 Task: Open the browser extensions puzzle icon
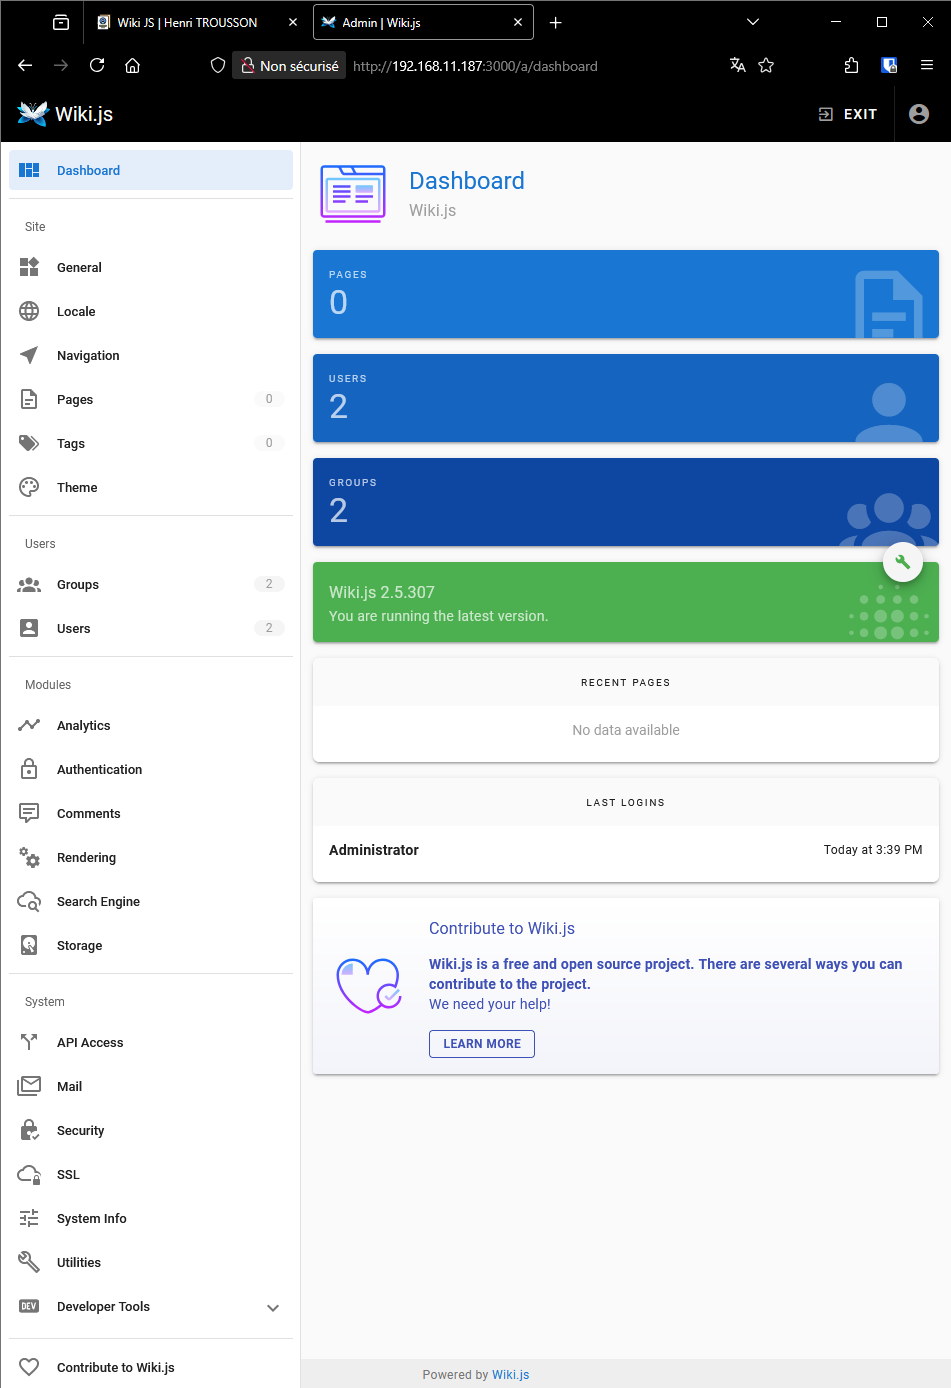pyautogui.click(x=851, y=65)
